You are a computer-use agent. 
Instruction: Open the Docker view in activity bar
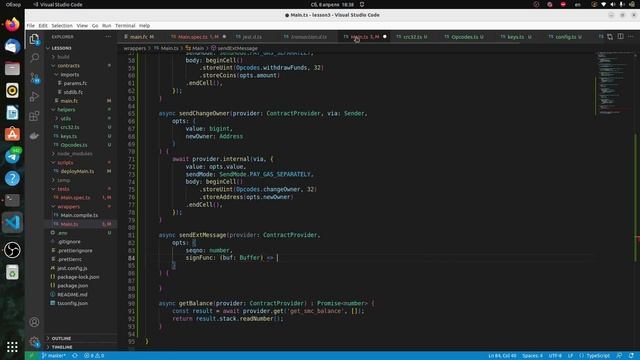point(34,136)
